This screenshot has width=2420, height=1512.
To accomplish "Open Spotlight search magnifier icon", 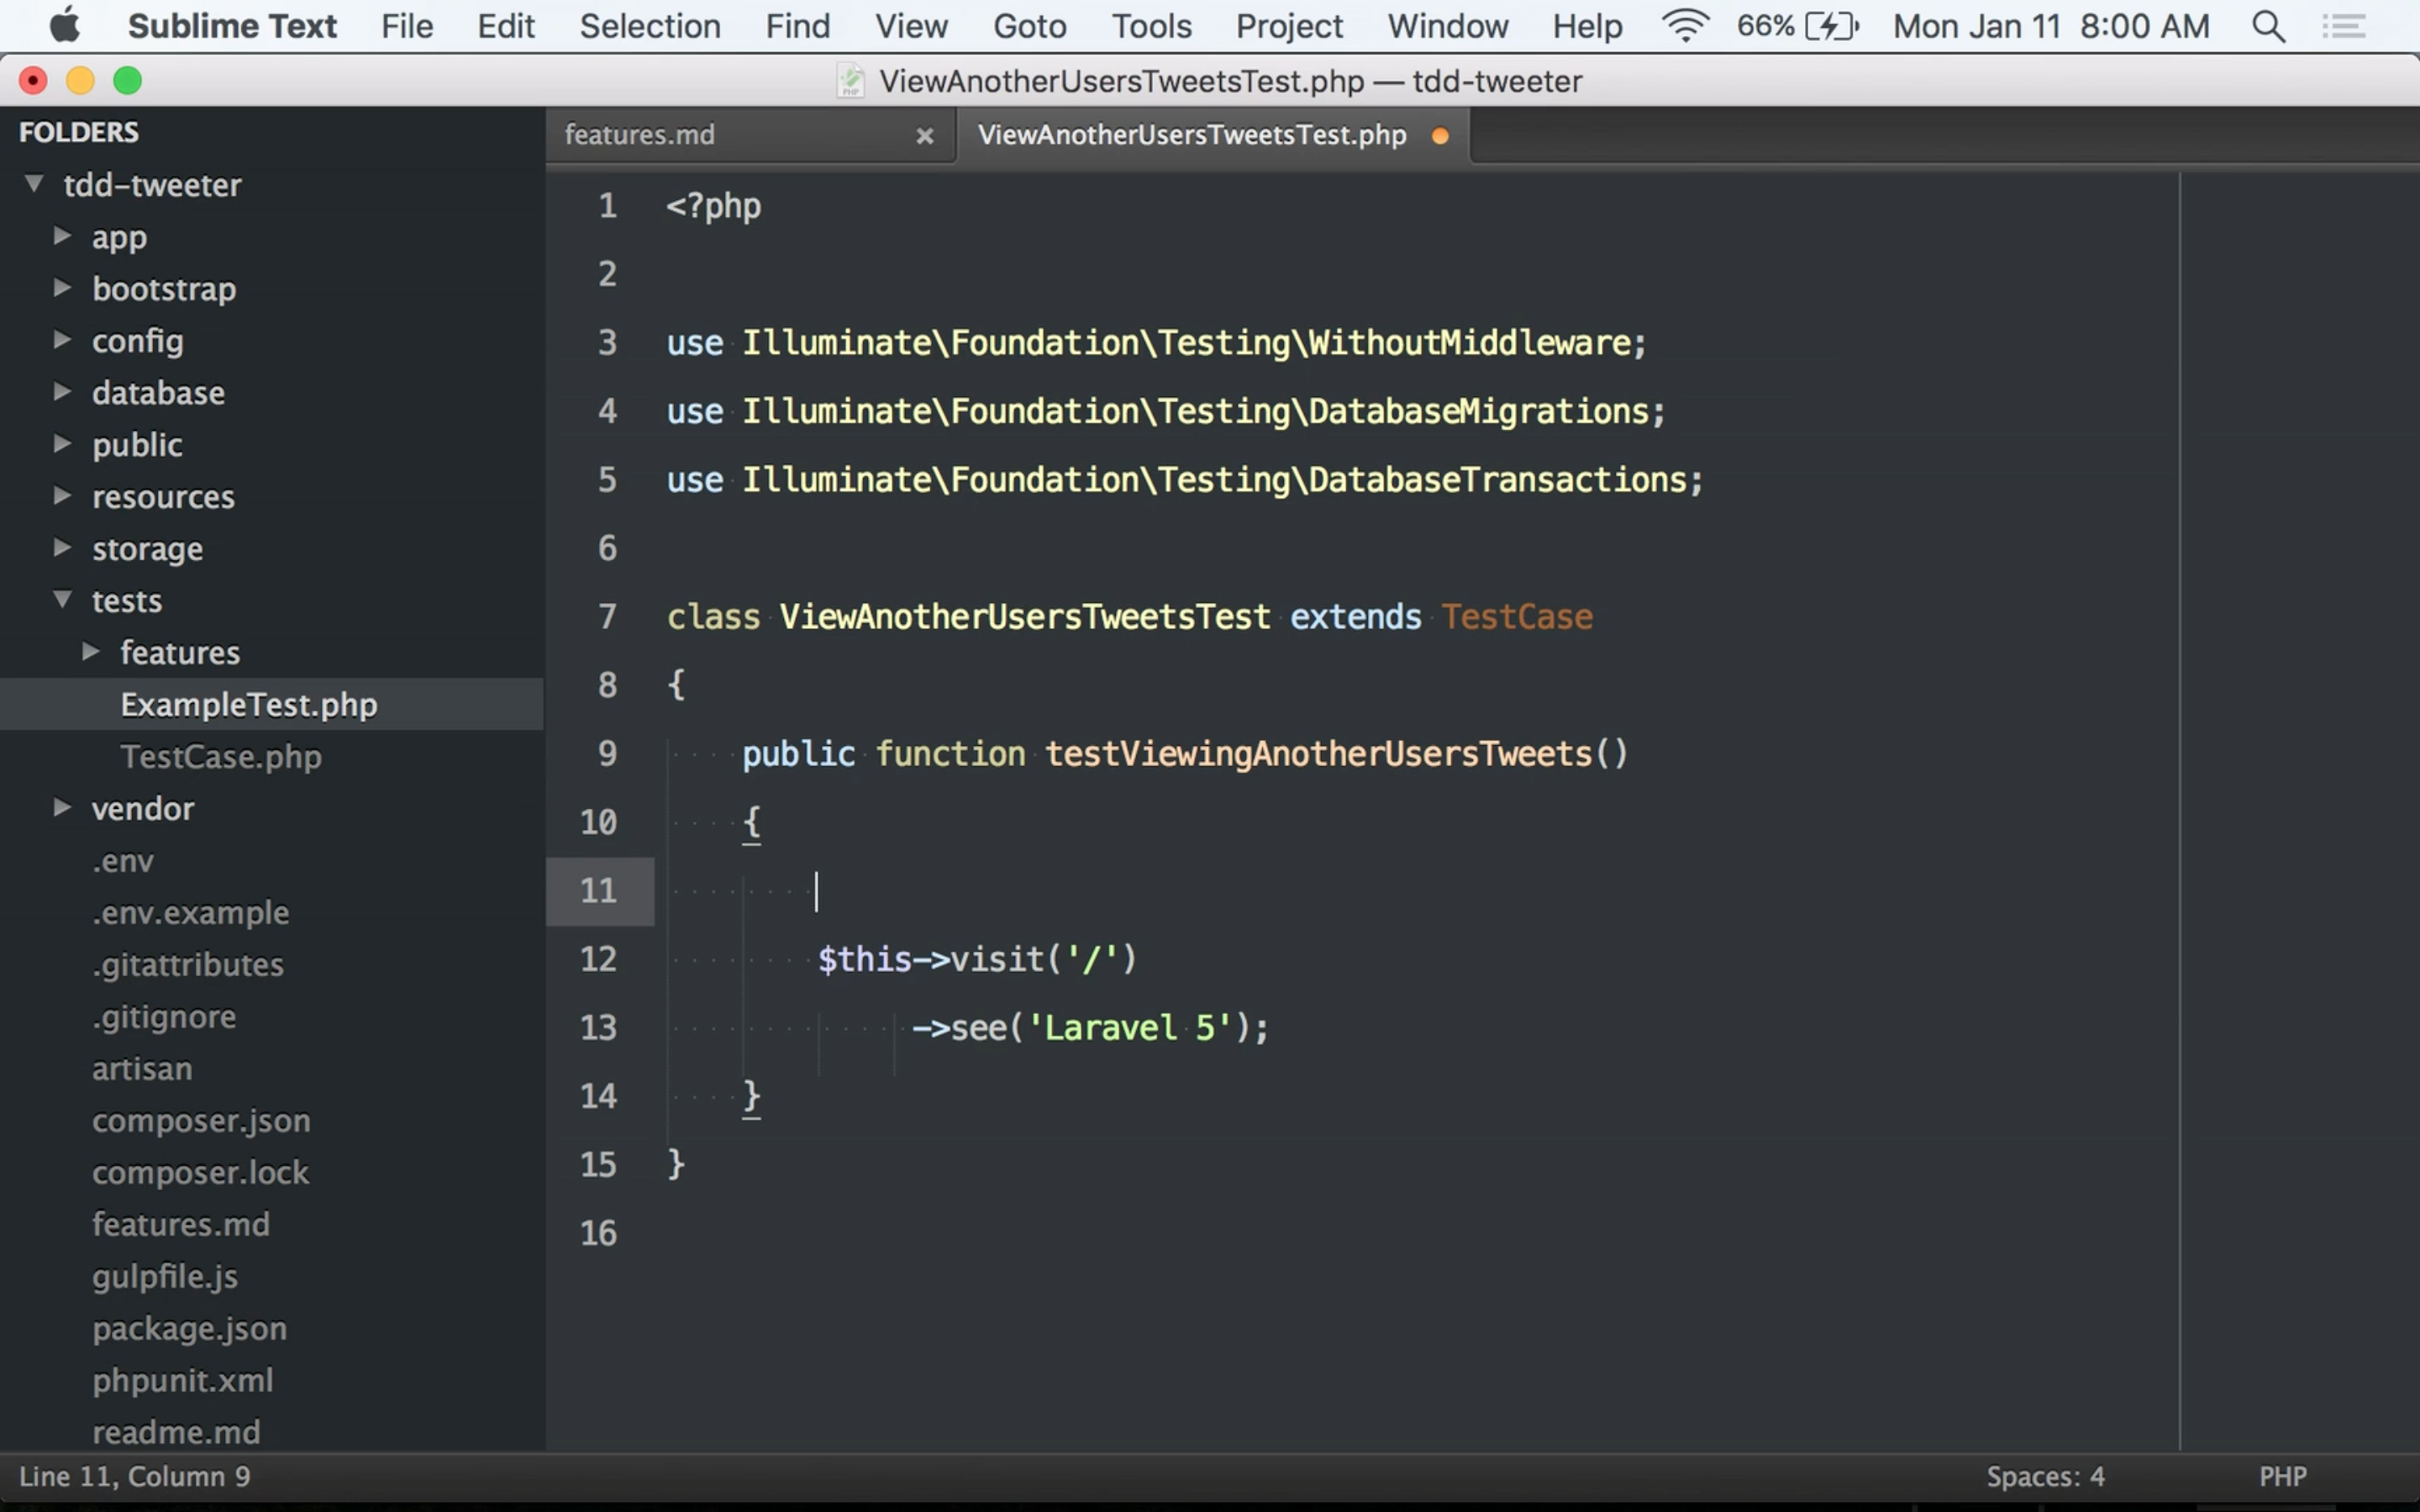I will tap(2268, 26).
